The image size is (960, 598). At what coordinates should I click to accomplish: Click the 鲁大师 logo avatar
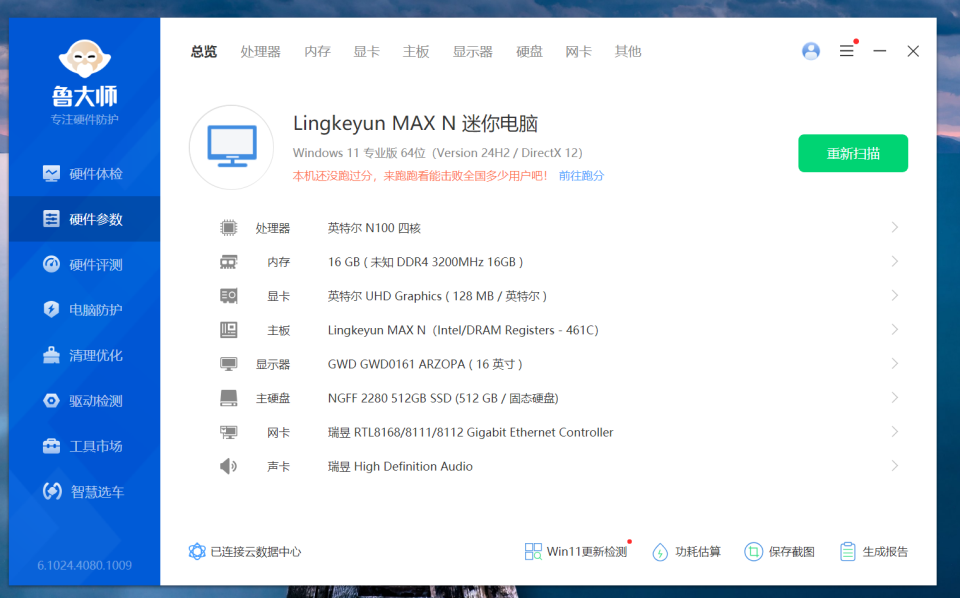[84, 59]
